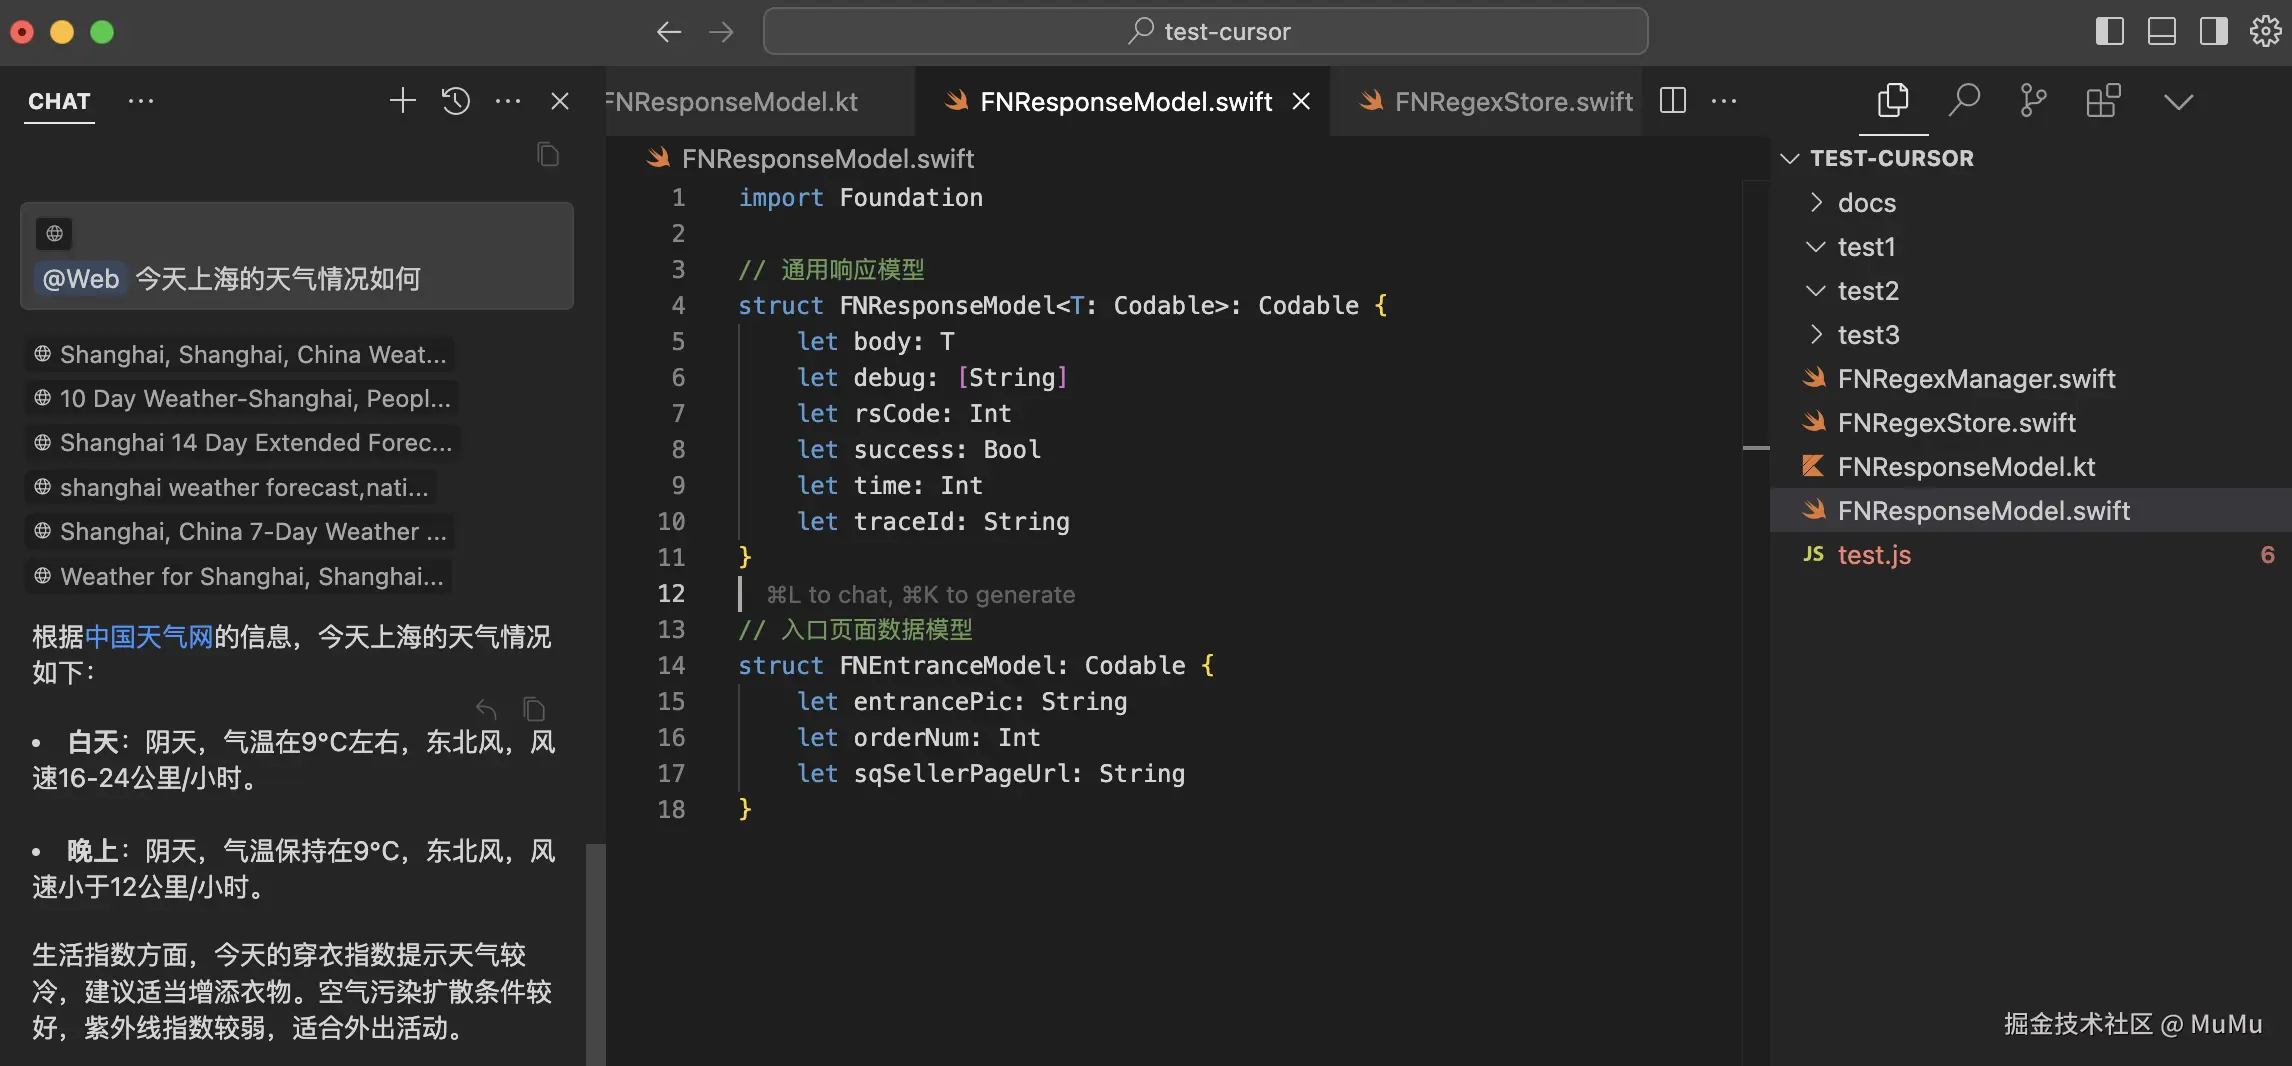Collapse the test1 folder

(x=1866, y=247)
